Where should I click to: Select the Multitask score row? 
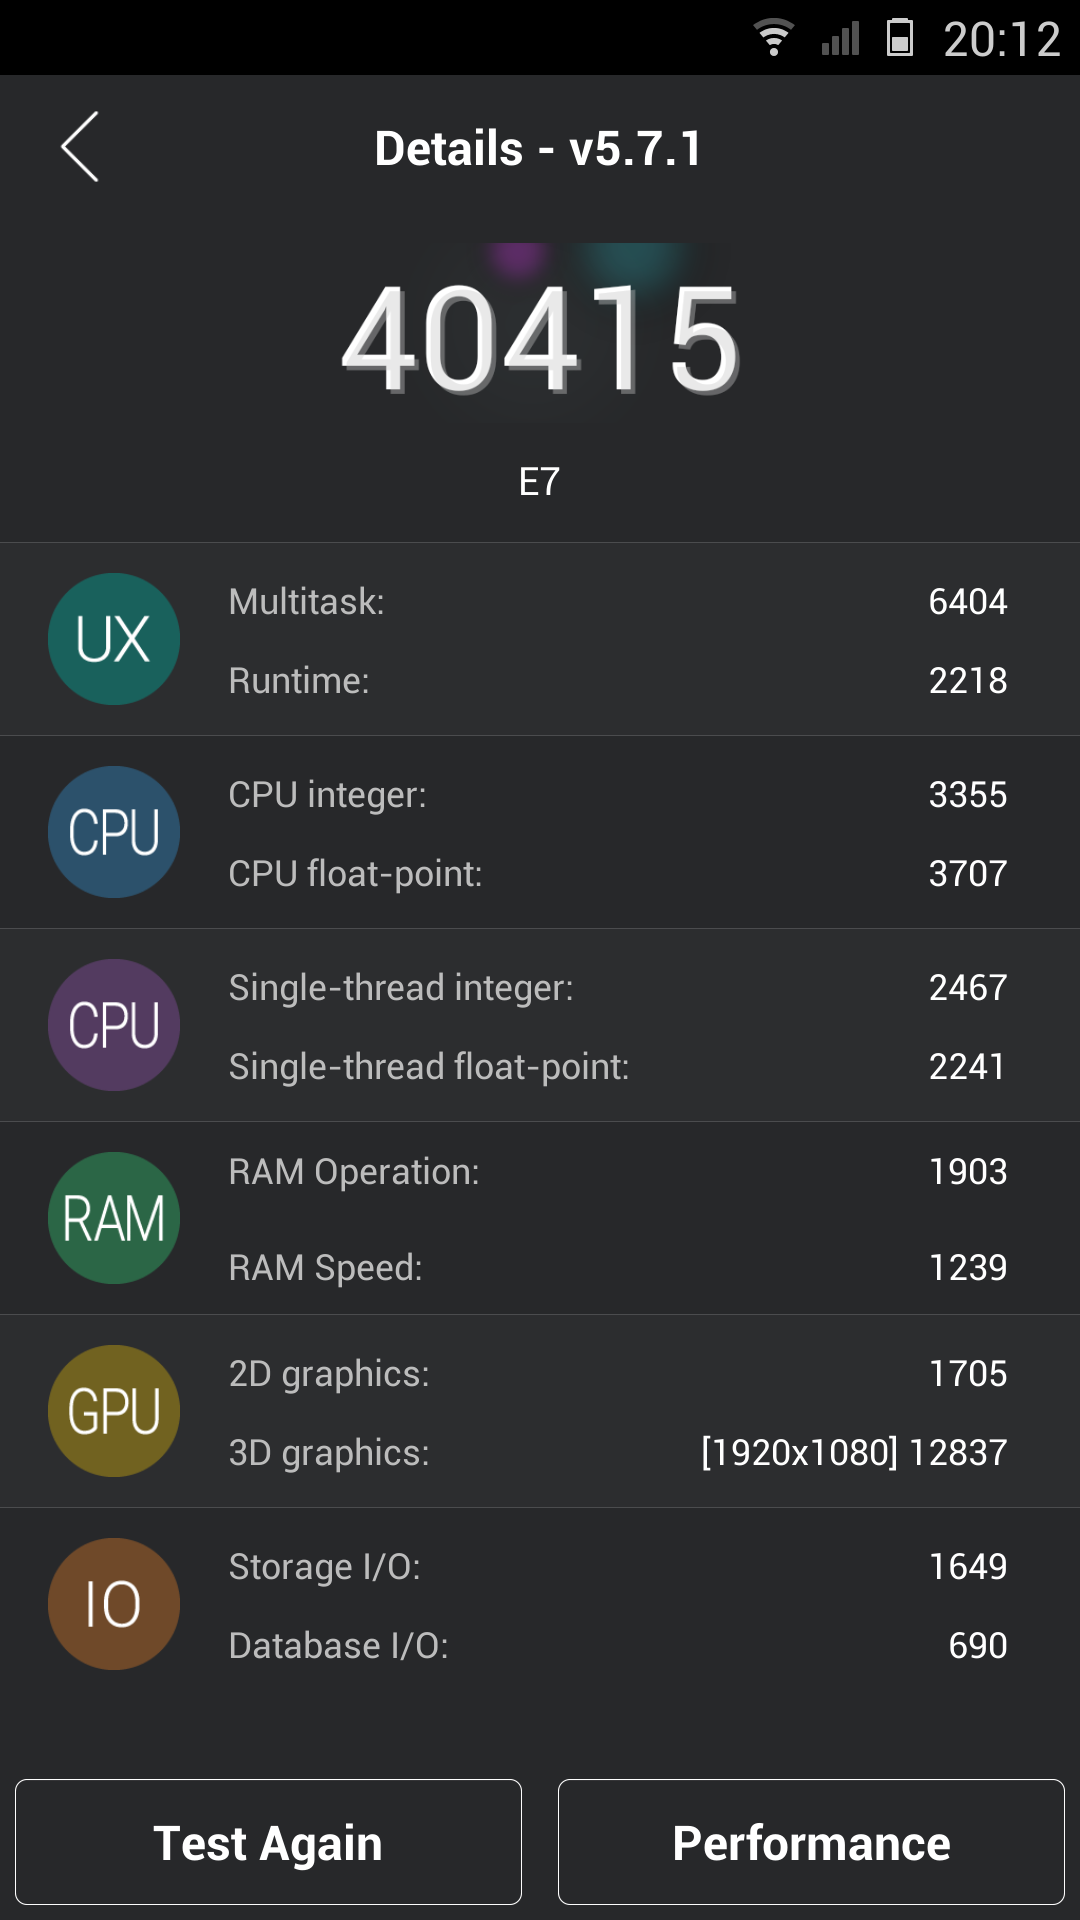pos(617,602)
